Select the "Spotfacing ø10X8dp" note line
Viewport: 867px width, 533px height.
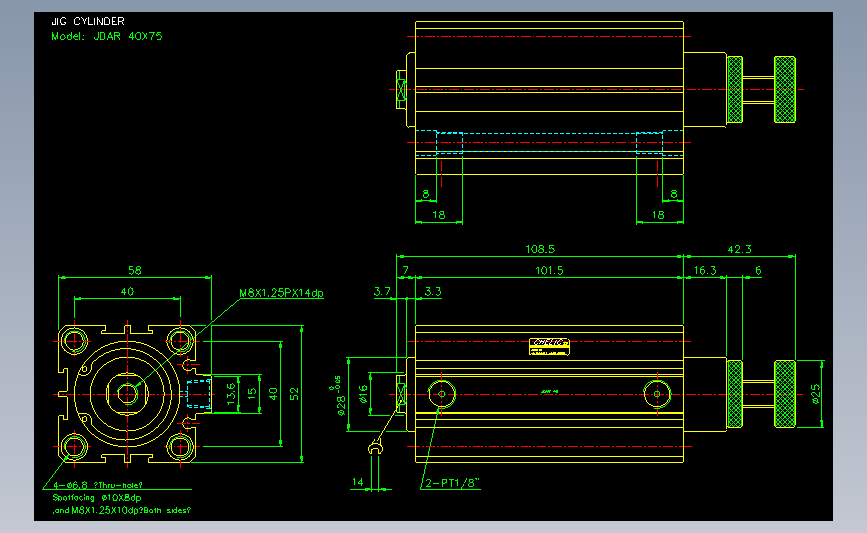tap(97, 498)
